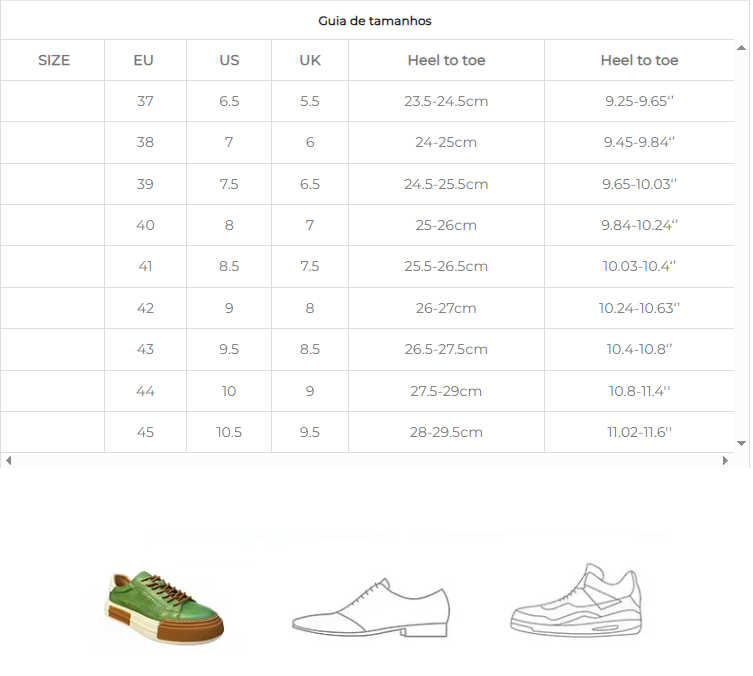
Task: Select the EU size 42 cell
Action: click(x=145, y=308)
